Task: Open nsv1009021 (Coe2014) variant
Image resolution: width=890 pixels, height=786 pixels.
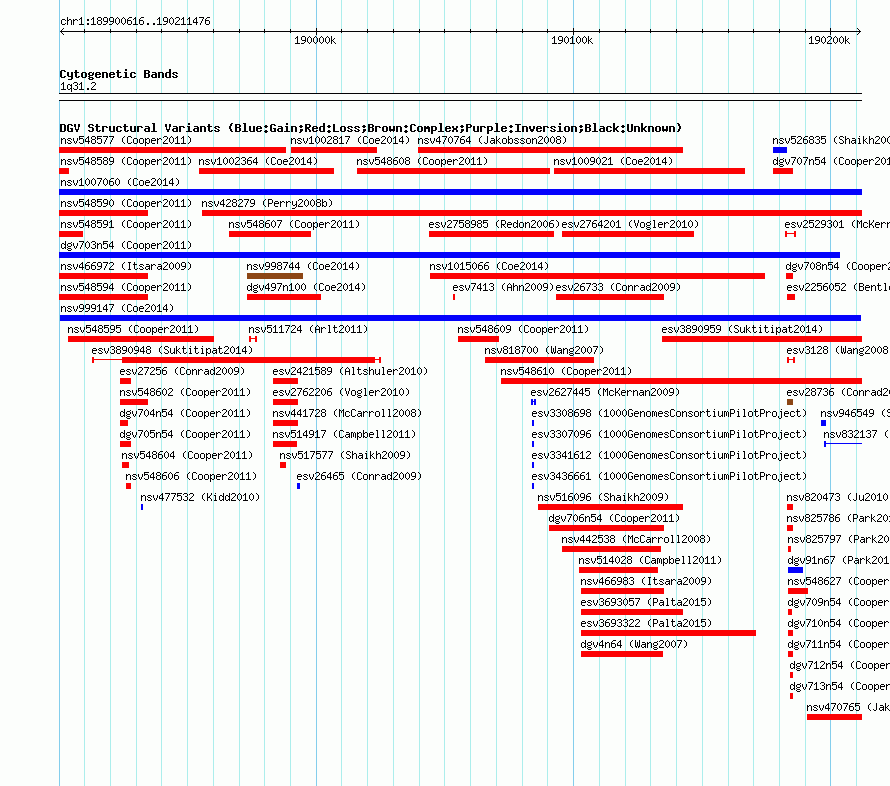Action: 613,161
